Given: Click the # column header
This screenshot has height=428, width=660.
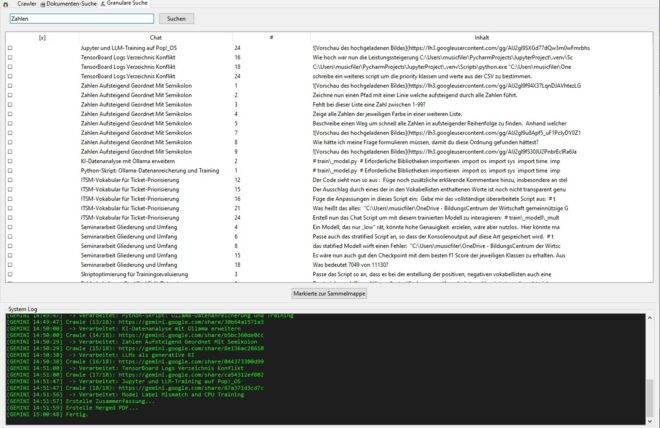Looking at the screenshot, I should point(270,37).
